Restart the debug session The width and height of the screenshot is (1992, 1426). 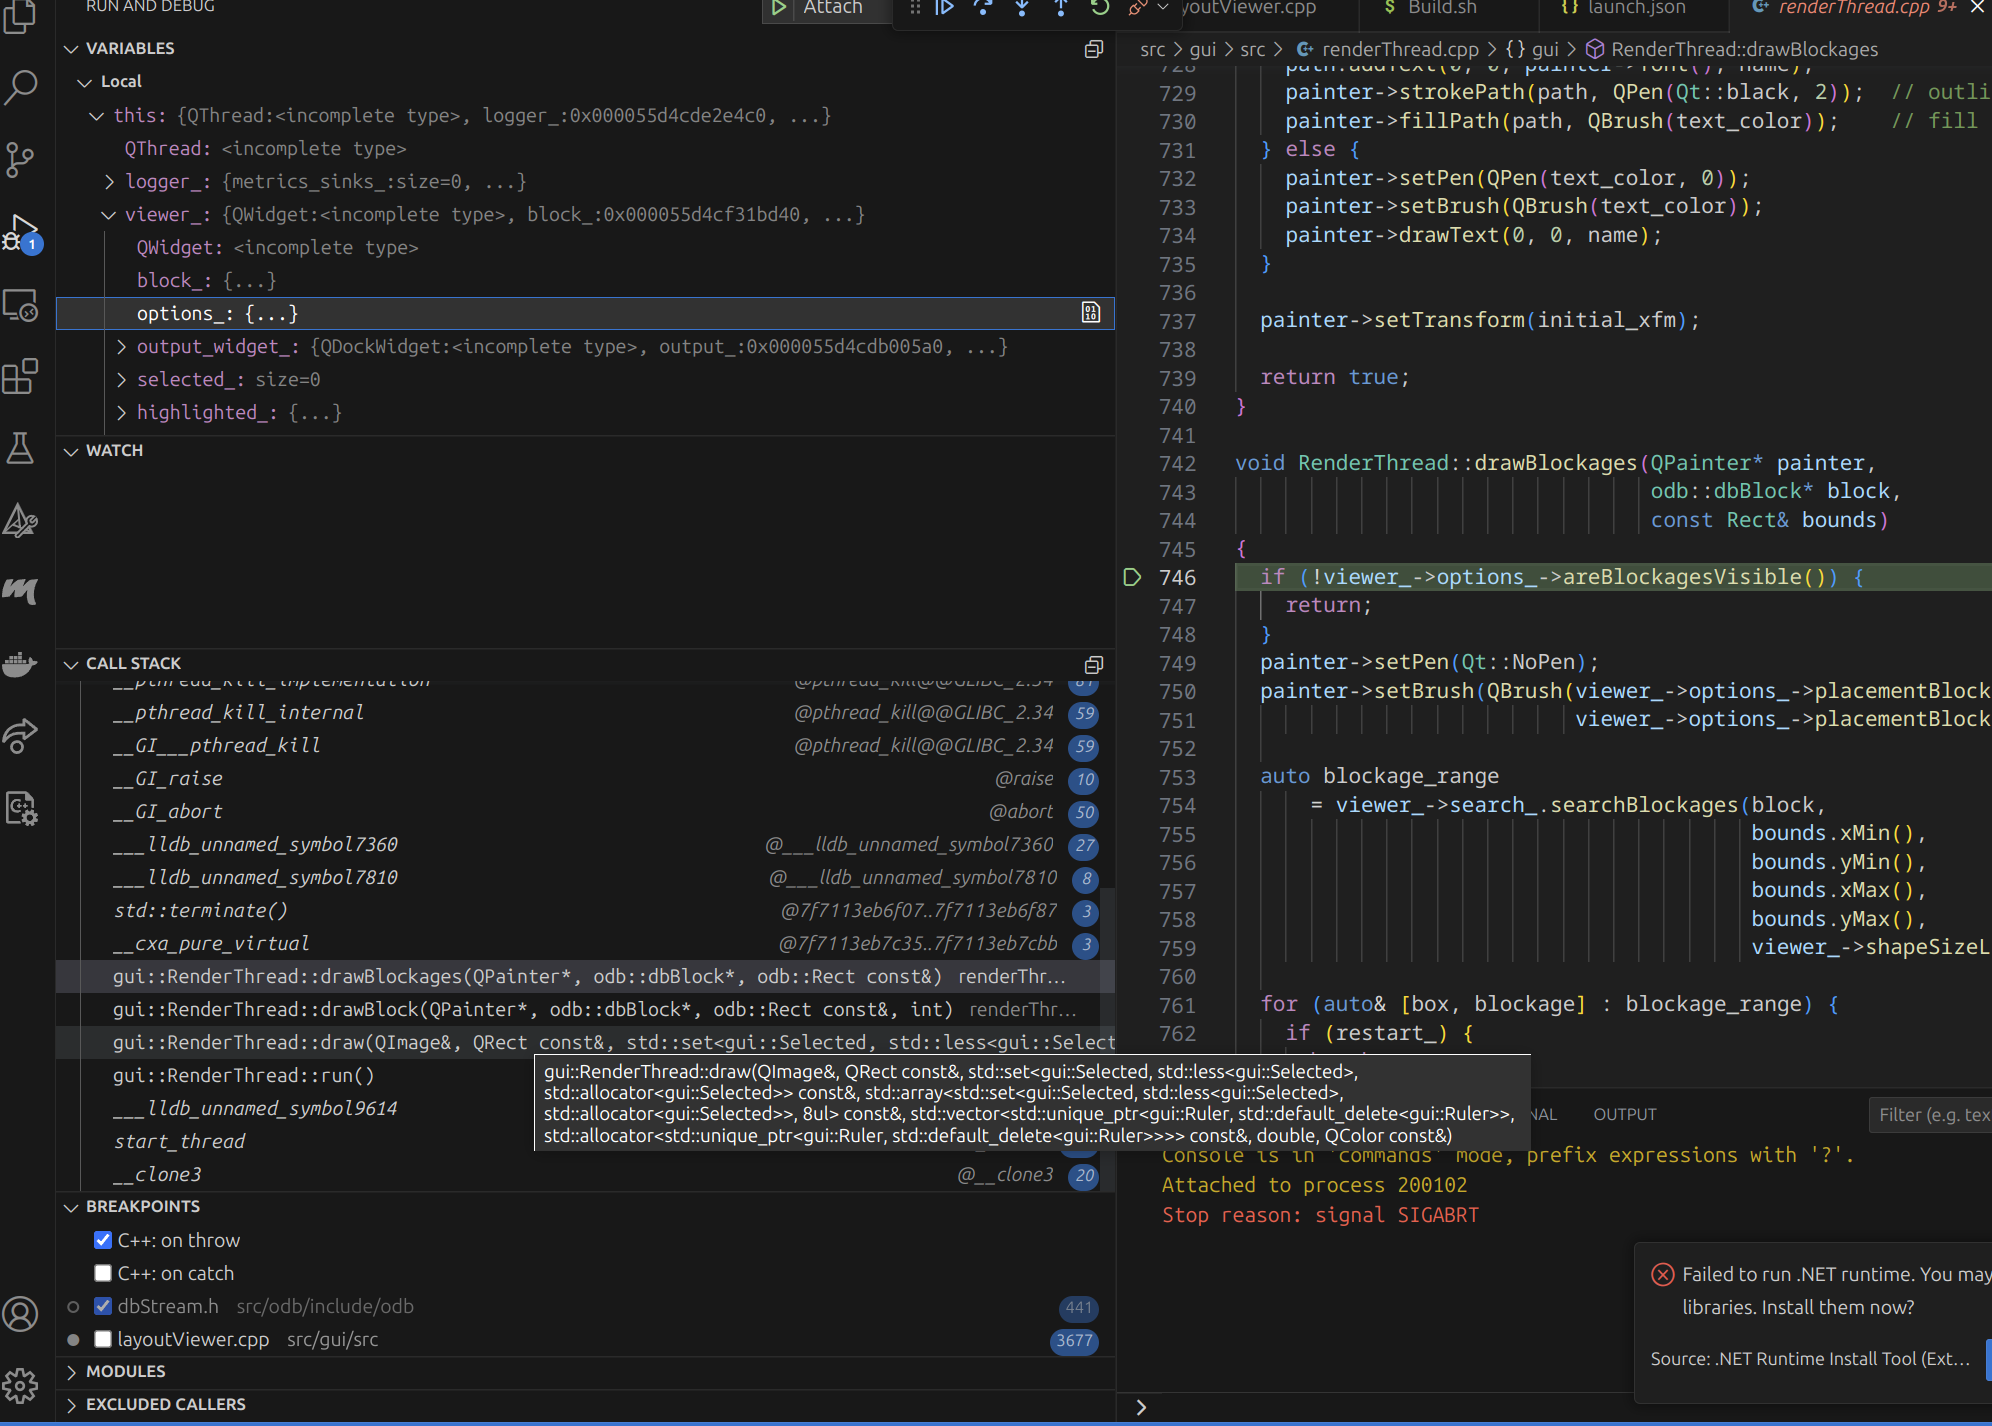pyautogui.click(x=1100, y=8)
